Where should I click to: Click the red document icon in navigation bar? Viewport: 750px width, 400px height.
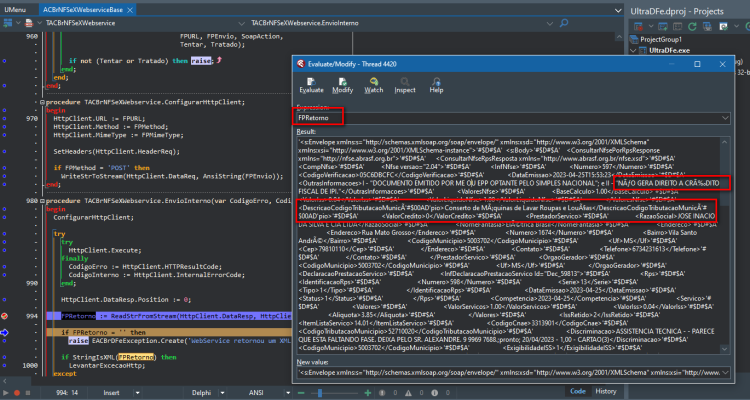click(29, 22)
